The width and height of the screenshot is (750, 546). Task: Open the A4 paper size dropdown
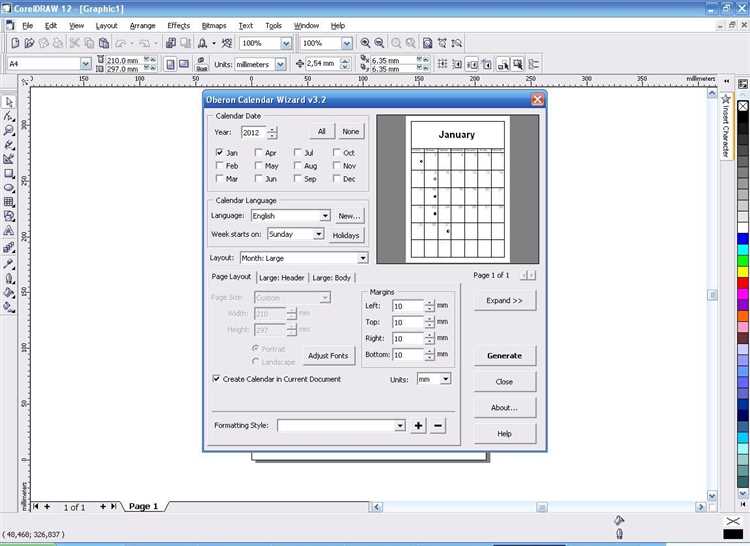pos(86,63)
